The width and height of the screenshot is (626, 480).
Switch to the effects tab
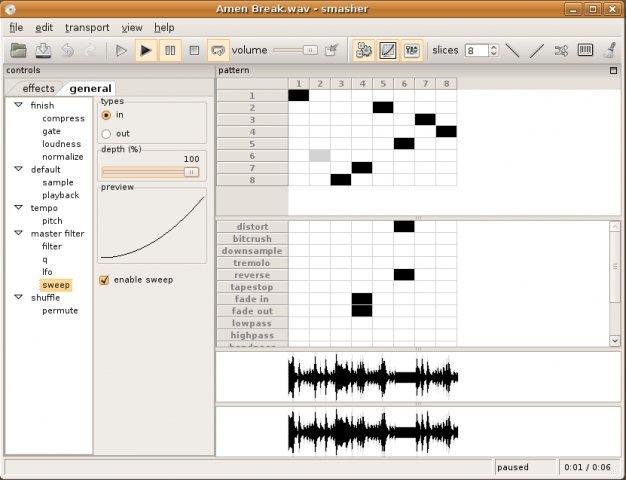tap(38, 88)
